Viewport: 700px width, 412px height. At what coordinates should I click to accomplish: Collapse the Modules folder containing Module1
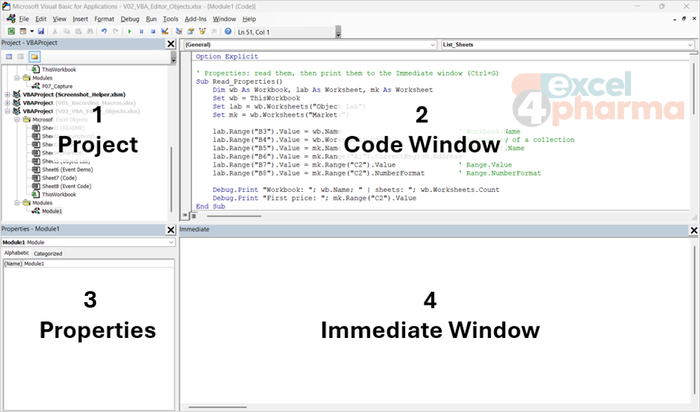17,203
